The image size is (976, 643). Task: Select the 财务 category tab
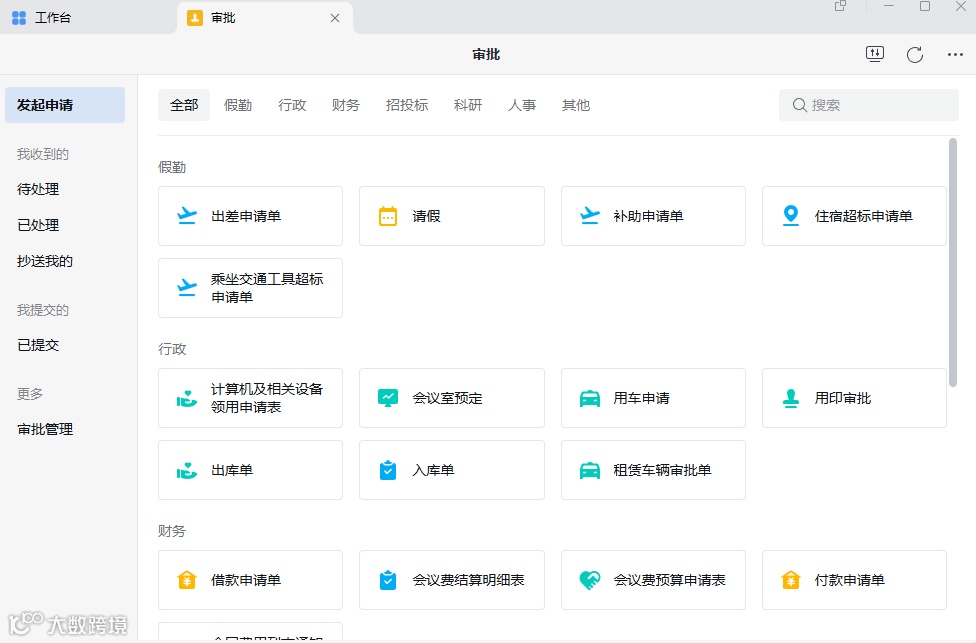[345, 105]
